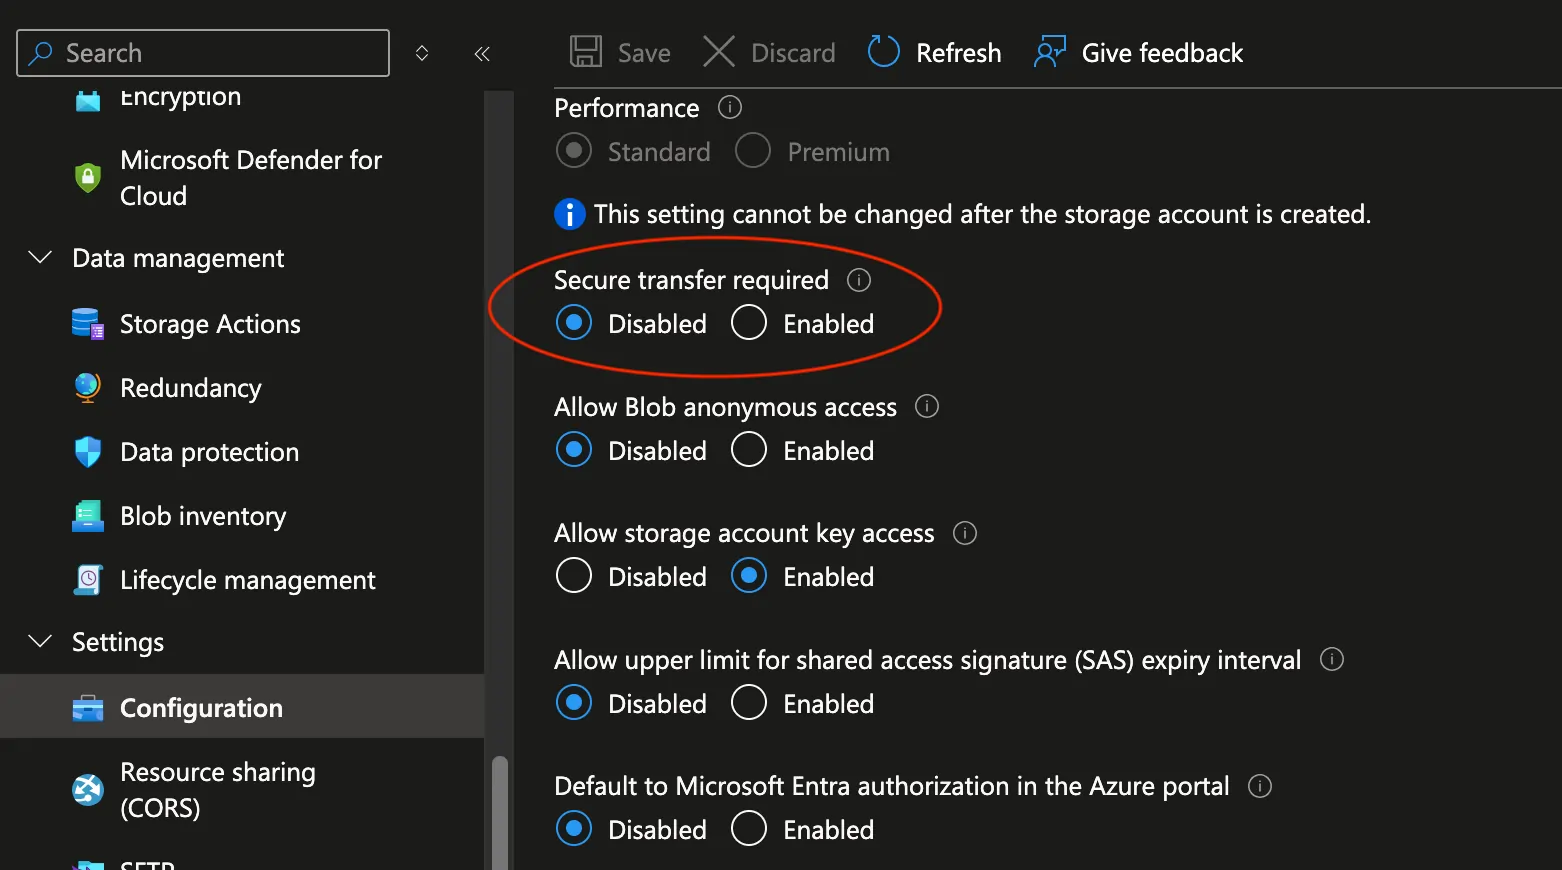Click the Blob inventory icon
Screen dimensions: 1562x870
point(88,516)
